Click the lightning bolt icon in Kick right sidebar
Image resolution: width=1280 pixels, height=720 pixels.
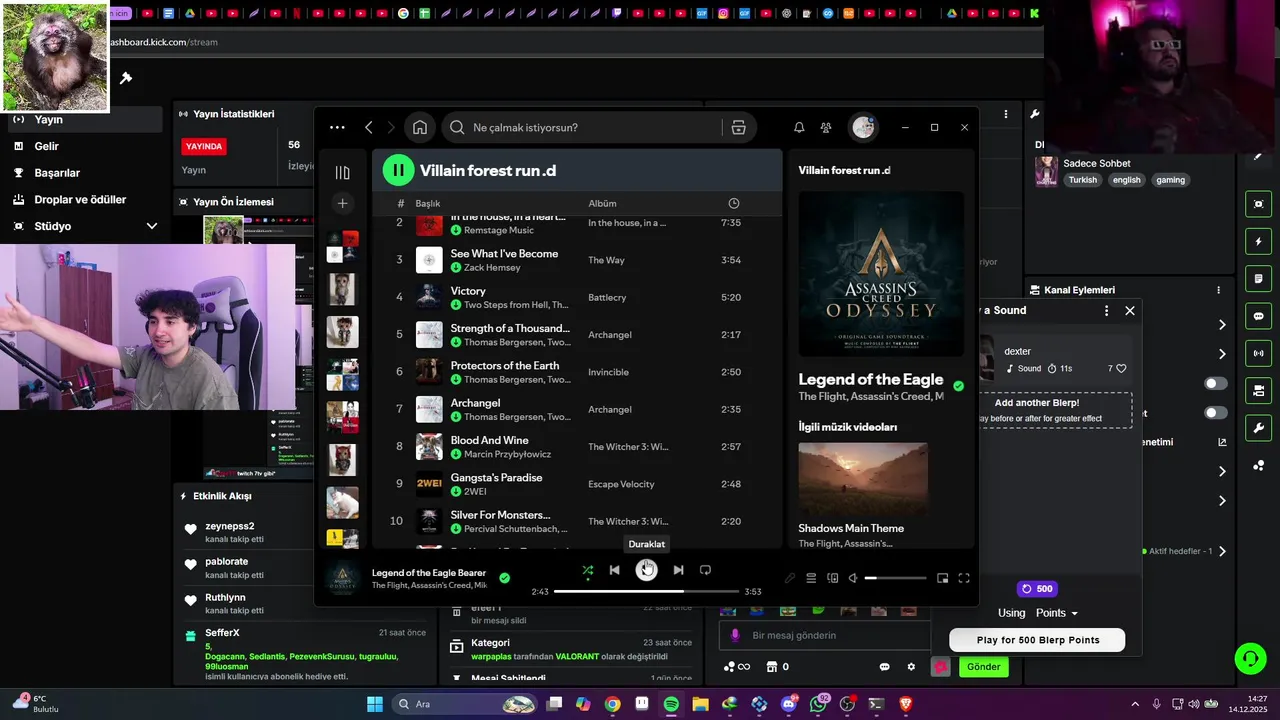tap(1259, 241)
